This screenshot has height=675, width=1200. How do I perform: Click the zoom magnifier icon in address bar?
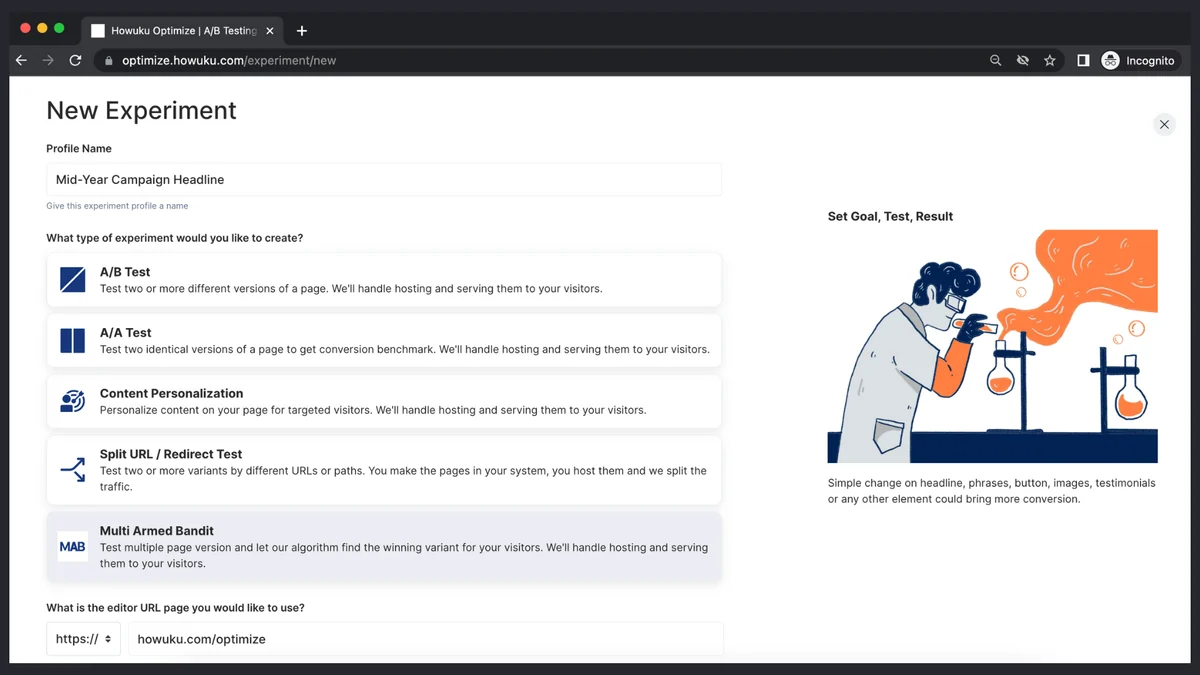995,60
